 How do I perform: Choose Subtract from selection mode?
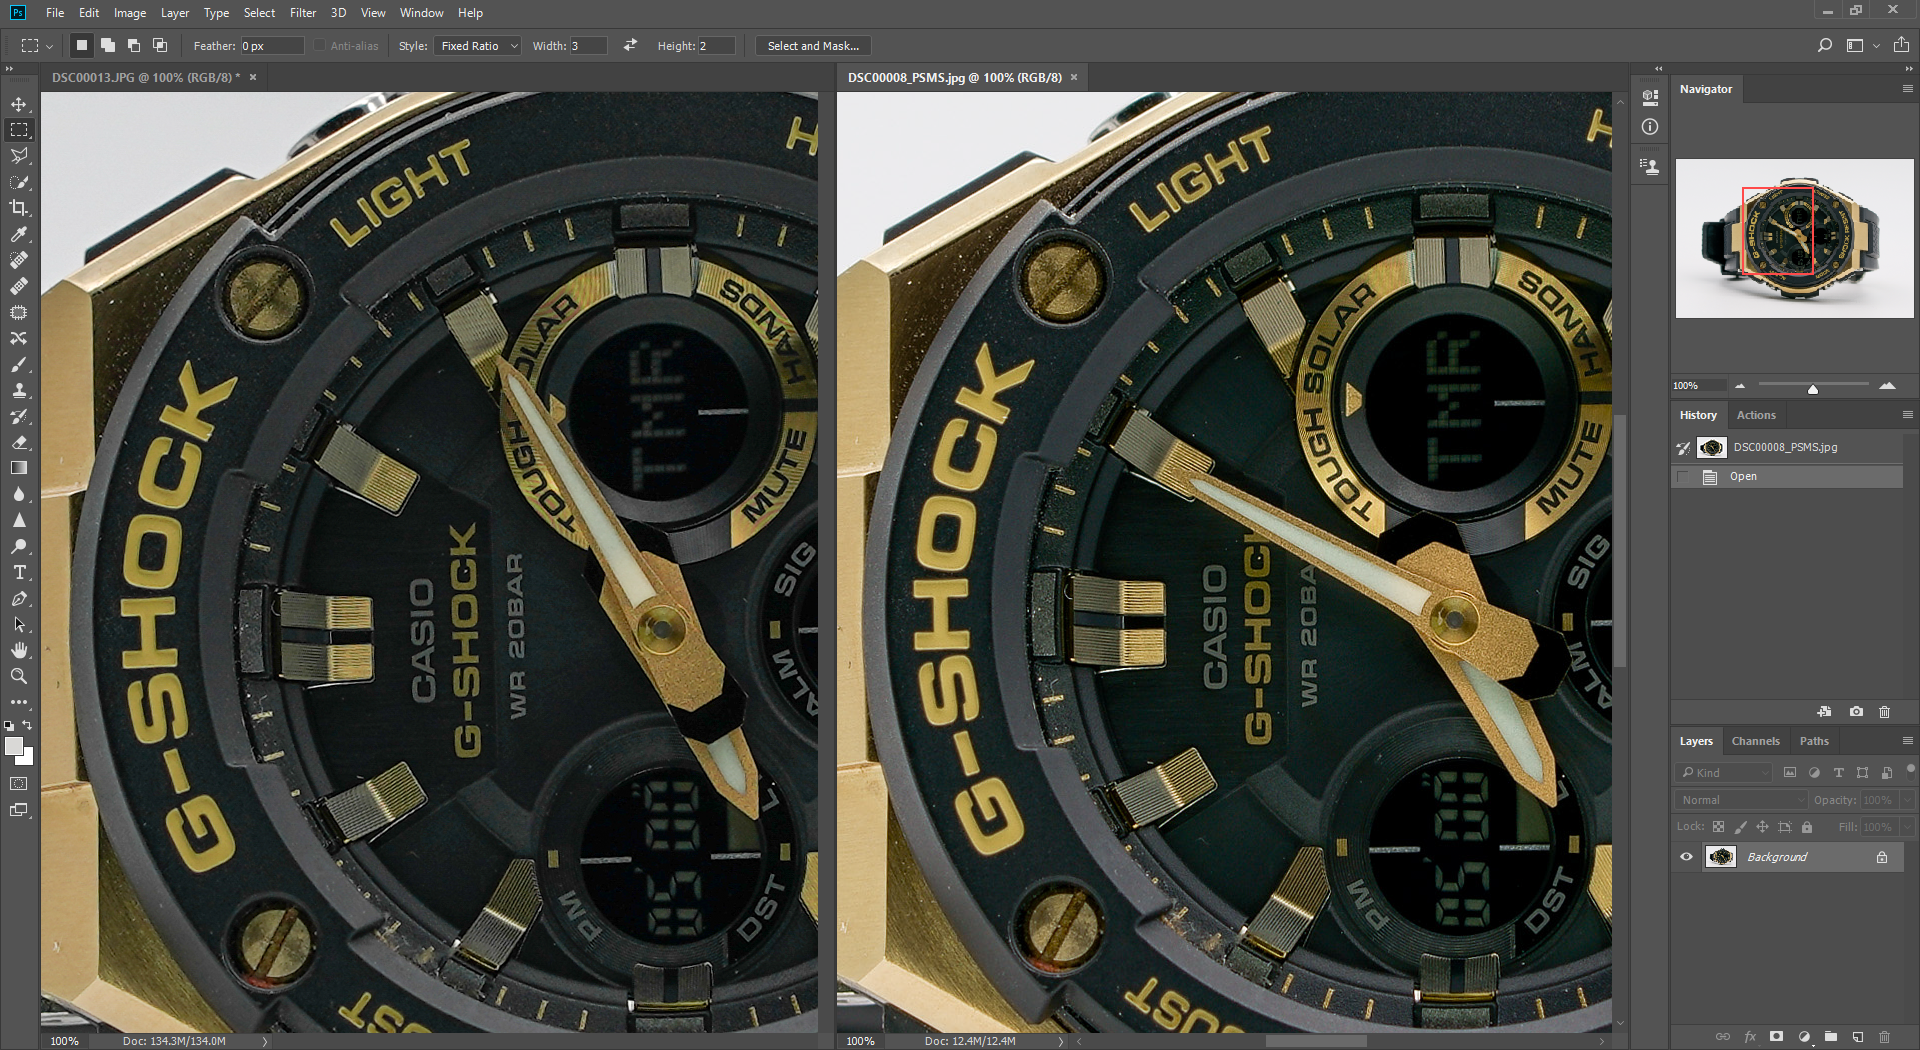click(x=134, y=45)
